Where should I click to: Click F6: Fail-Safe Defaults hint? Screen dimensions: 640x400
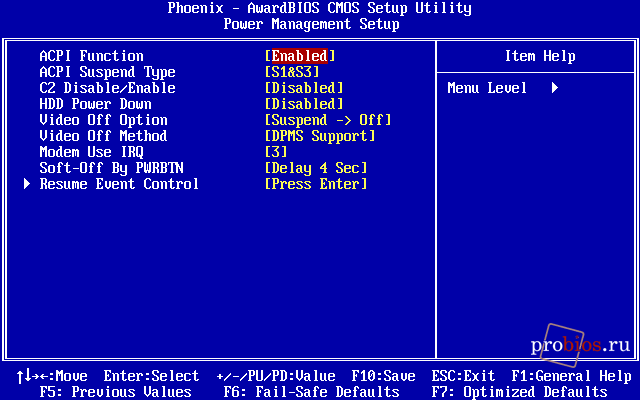pyautogui.click(x=311, y=392)
